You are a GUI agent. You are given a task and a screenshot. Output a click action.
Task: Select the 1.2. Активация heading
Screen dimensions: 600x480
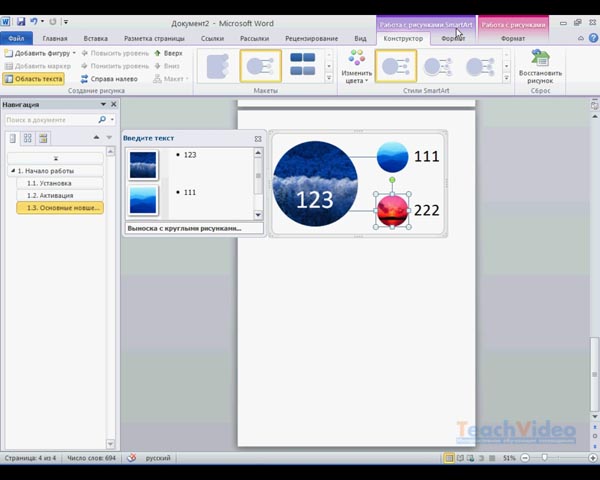point(50,195)
